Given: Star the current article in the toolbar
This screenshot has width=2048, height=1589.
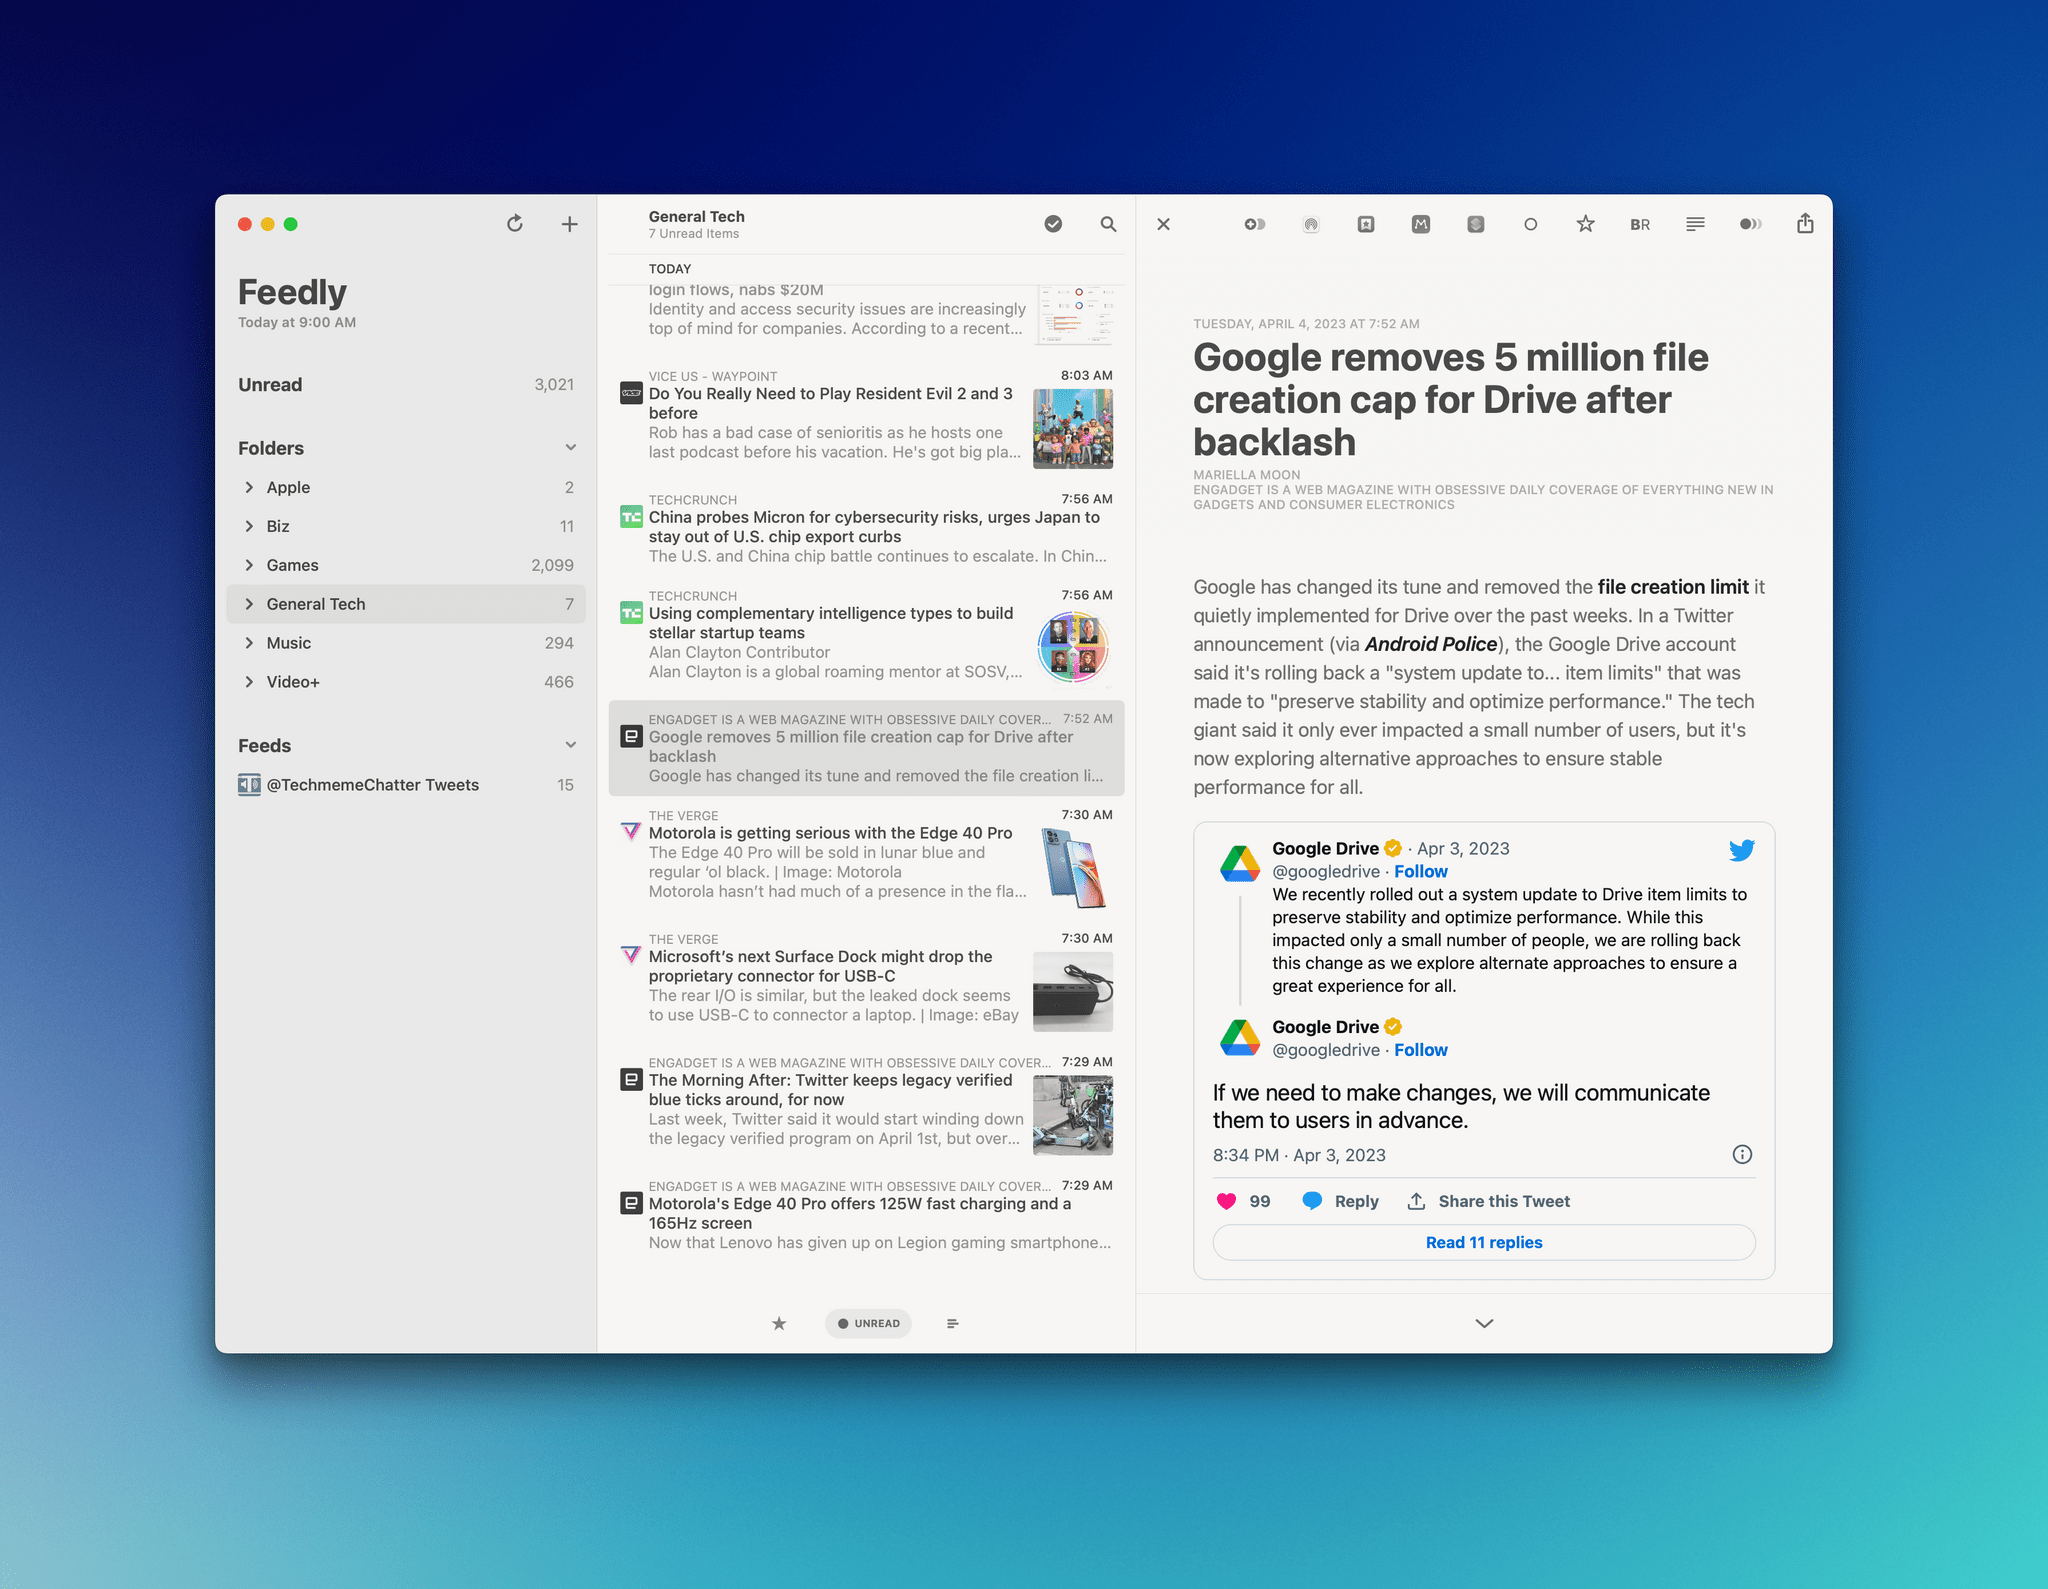Looking at the screenshot, I should [x=1585, y=224].
